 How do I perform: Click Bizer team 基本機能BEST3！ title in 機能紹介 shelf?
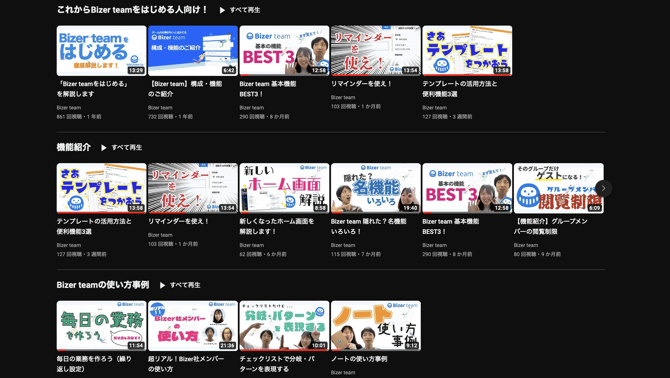pyautogui.click(x=451, y=226)
